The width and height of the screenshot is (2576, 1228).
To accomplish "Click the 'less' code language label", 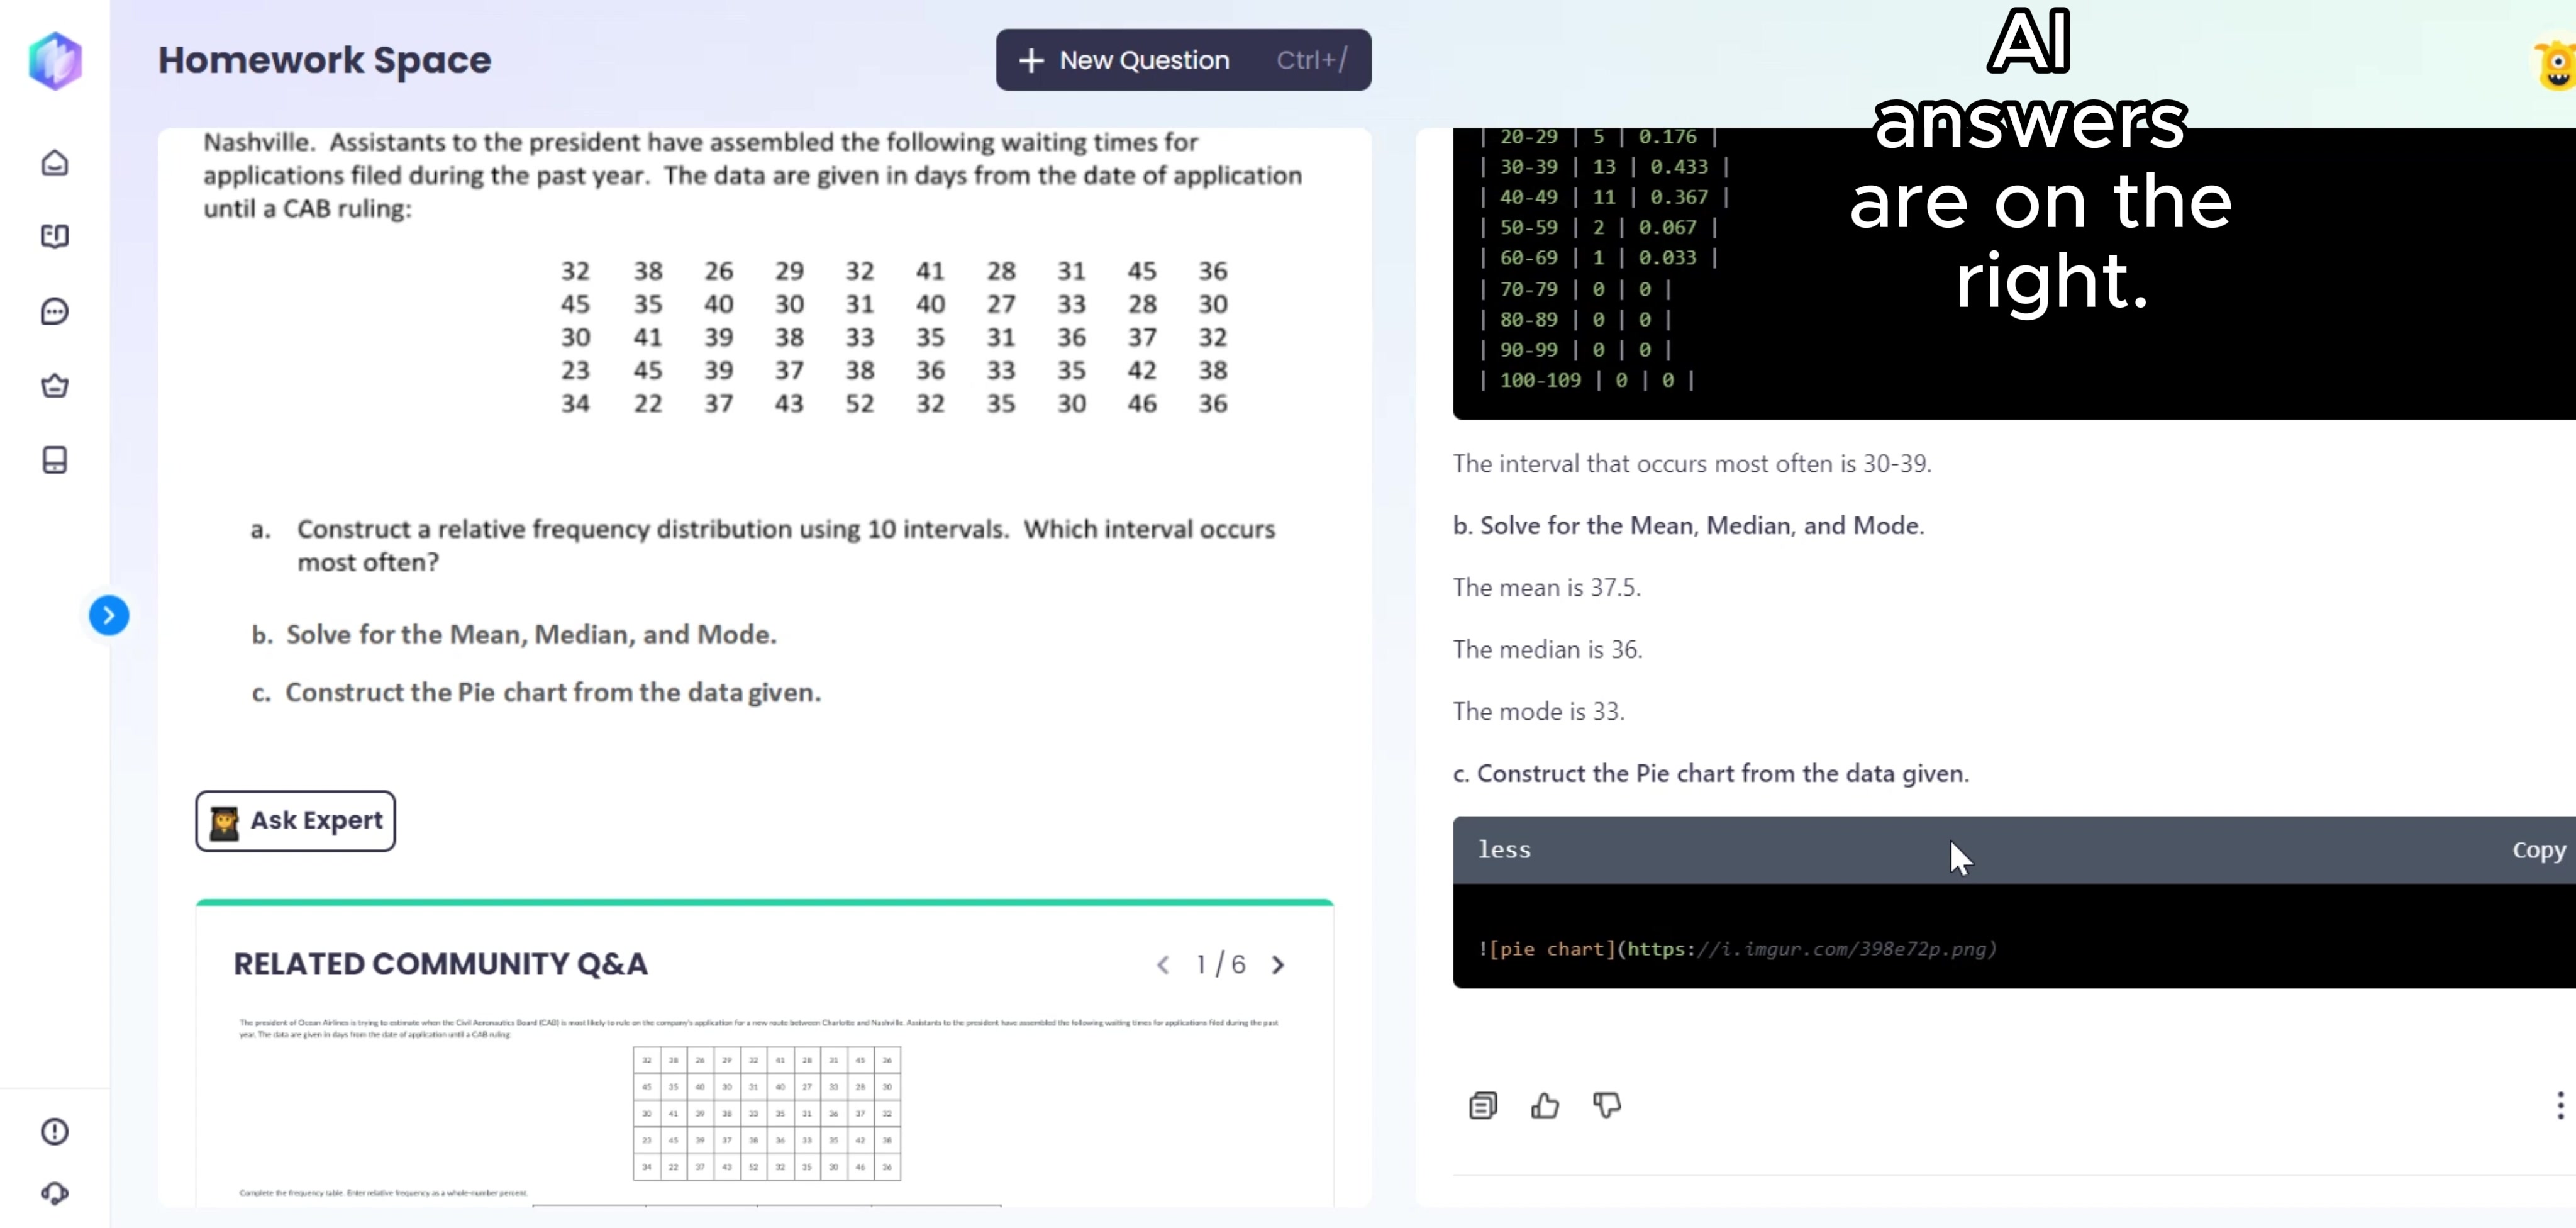I will pyautogui.click(x=1504, y=850).
